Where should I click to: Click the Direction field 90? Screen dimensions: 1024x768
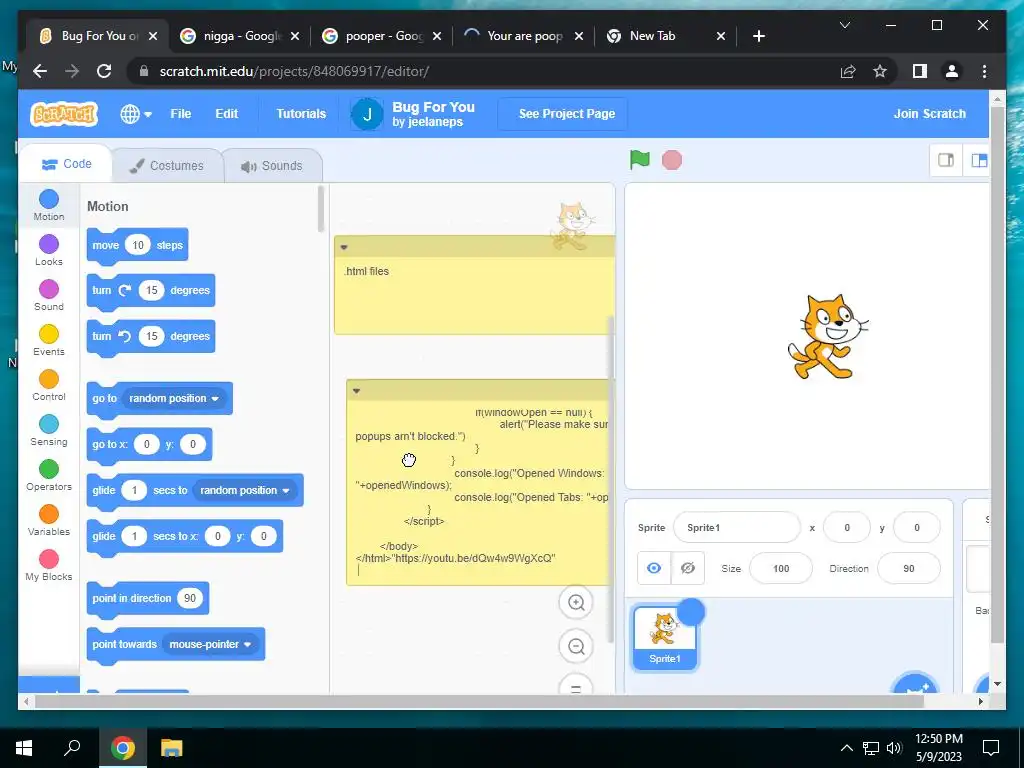tap(909, 568)
